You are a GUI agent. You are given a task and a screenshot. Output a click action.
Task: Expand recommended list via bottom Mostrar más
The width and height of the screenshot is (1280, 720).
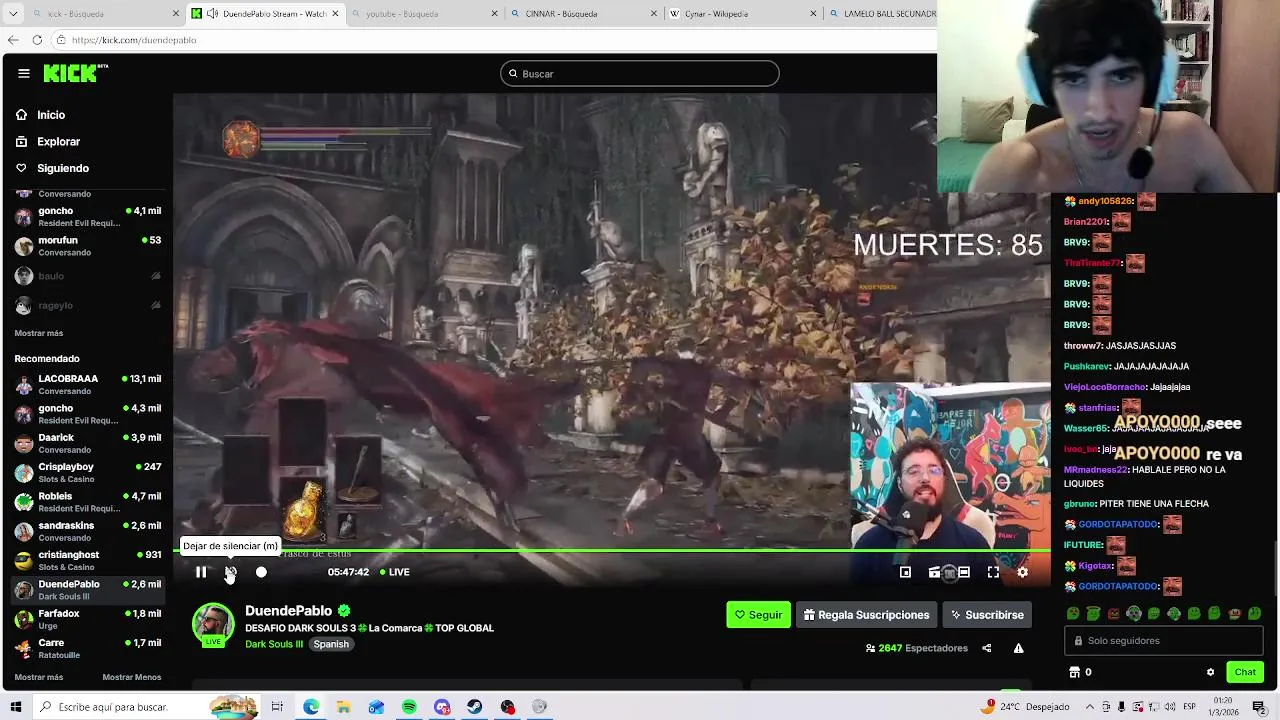[x=39, y=677]
